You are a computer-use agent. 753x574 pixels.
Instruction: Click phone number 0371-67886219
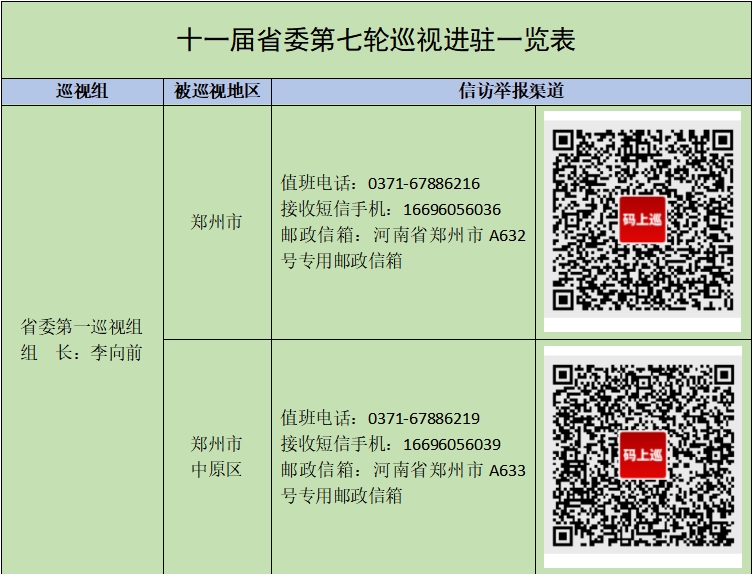tap(424, 418)
